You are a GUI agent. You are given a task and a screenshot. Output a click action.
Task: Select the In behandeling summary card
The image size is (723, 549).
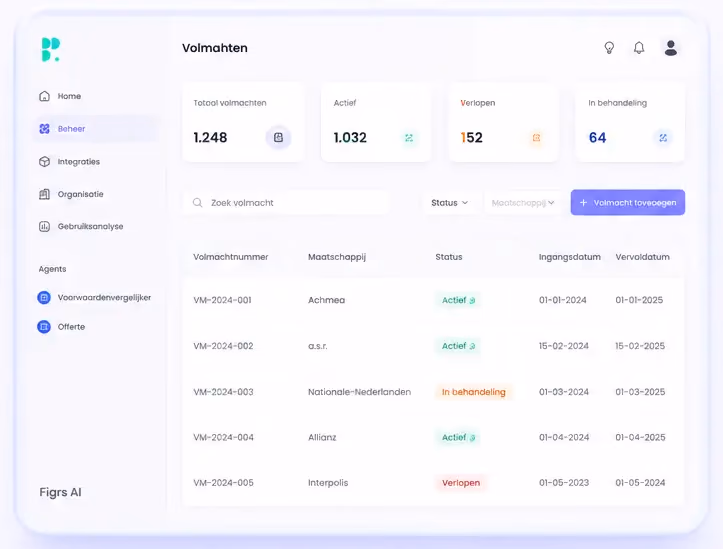click(x=630, y=123)
